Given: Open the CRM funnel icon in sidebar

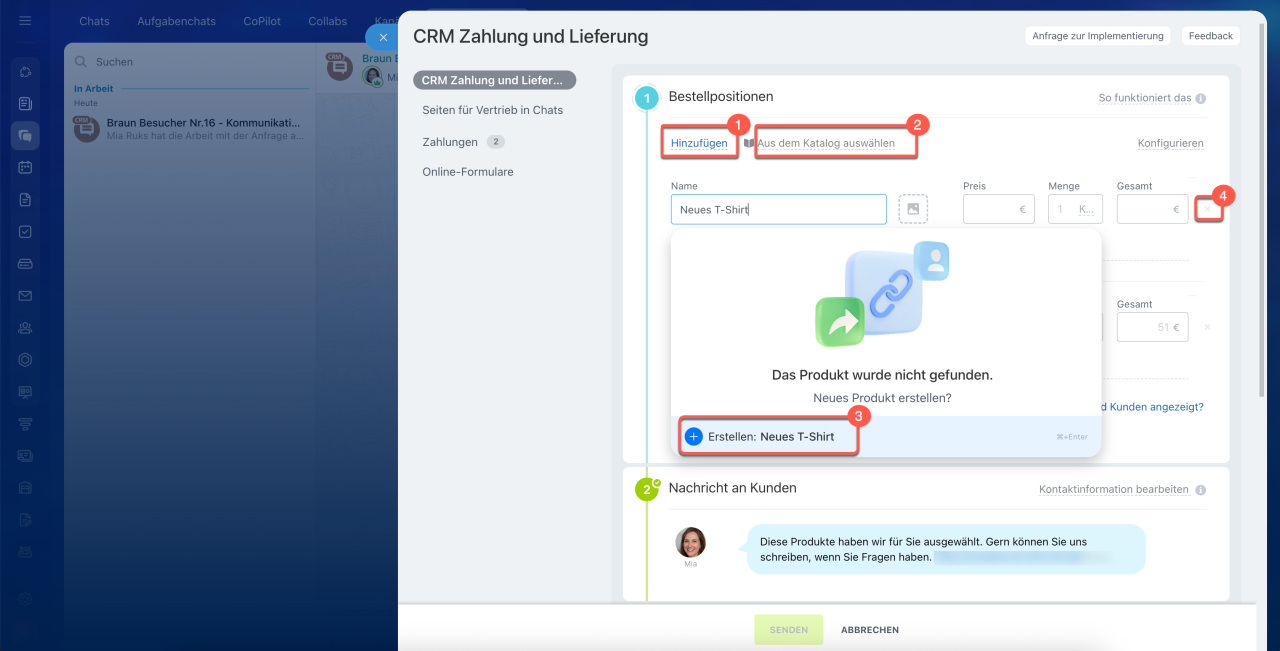Looking at the screenshot, I should 25,423.
